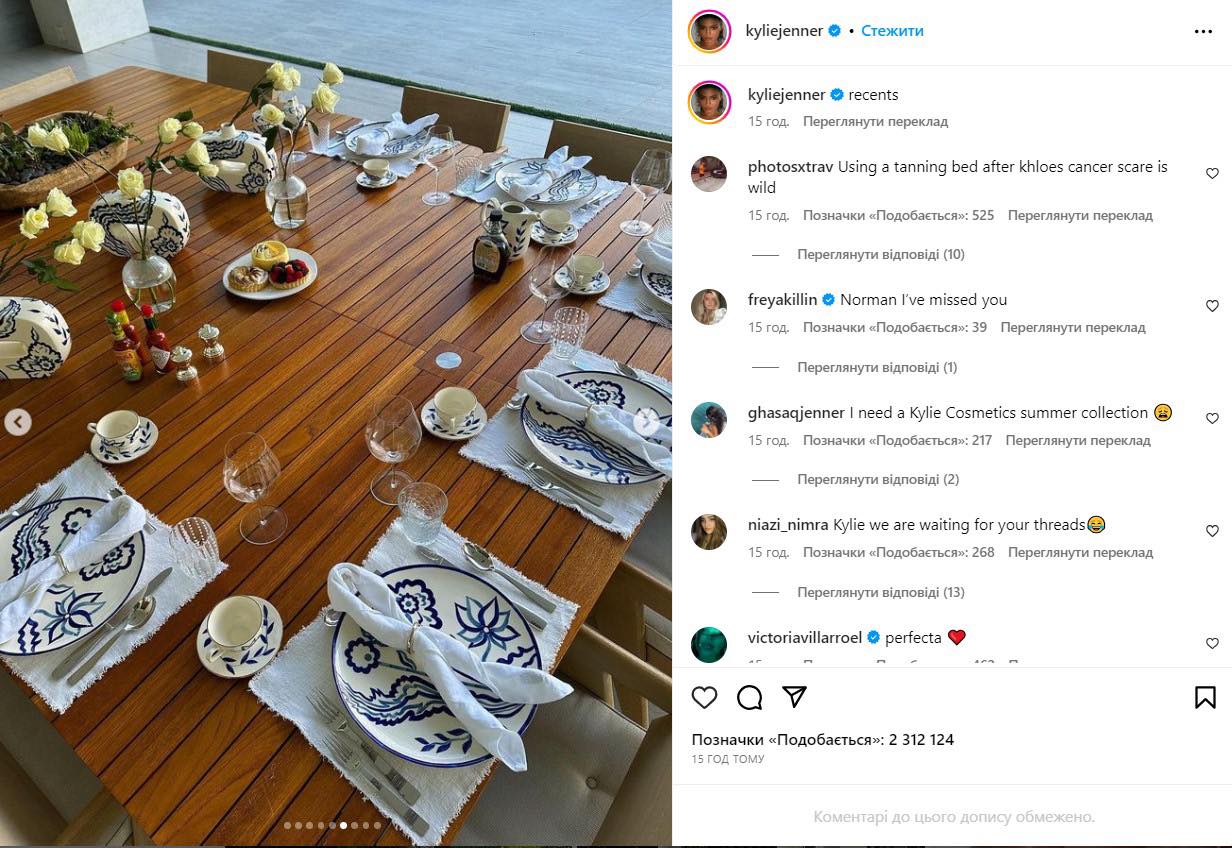
Task: Like the post with heart icon
Action: pos(705,697)
